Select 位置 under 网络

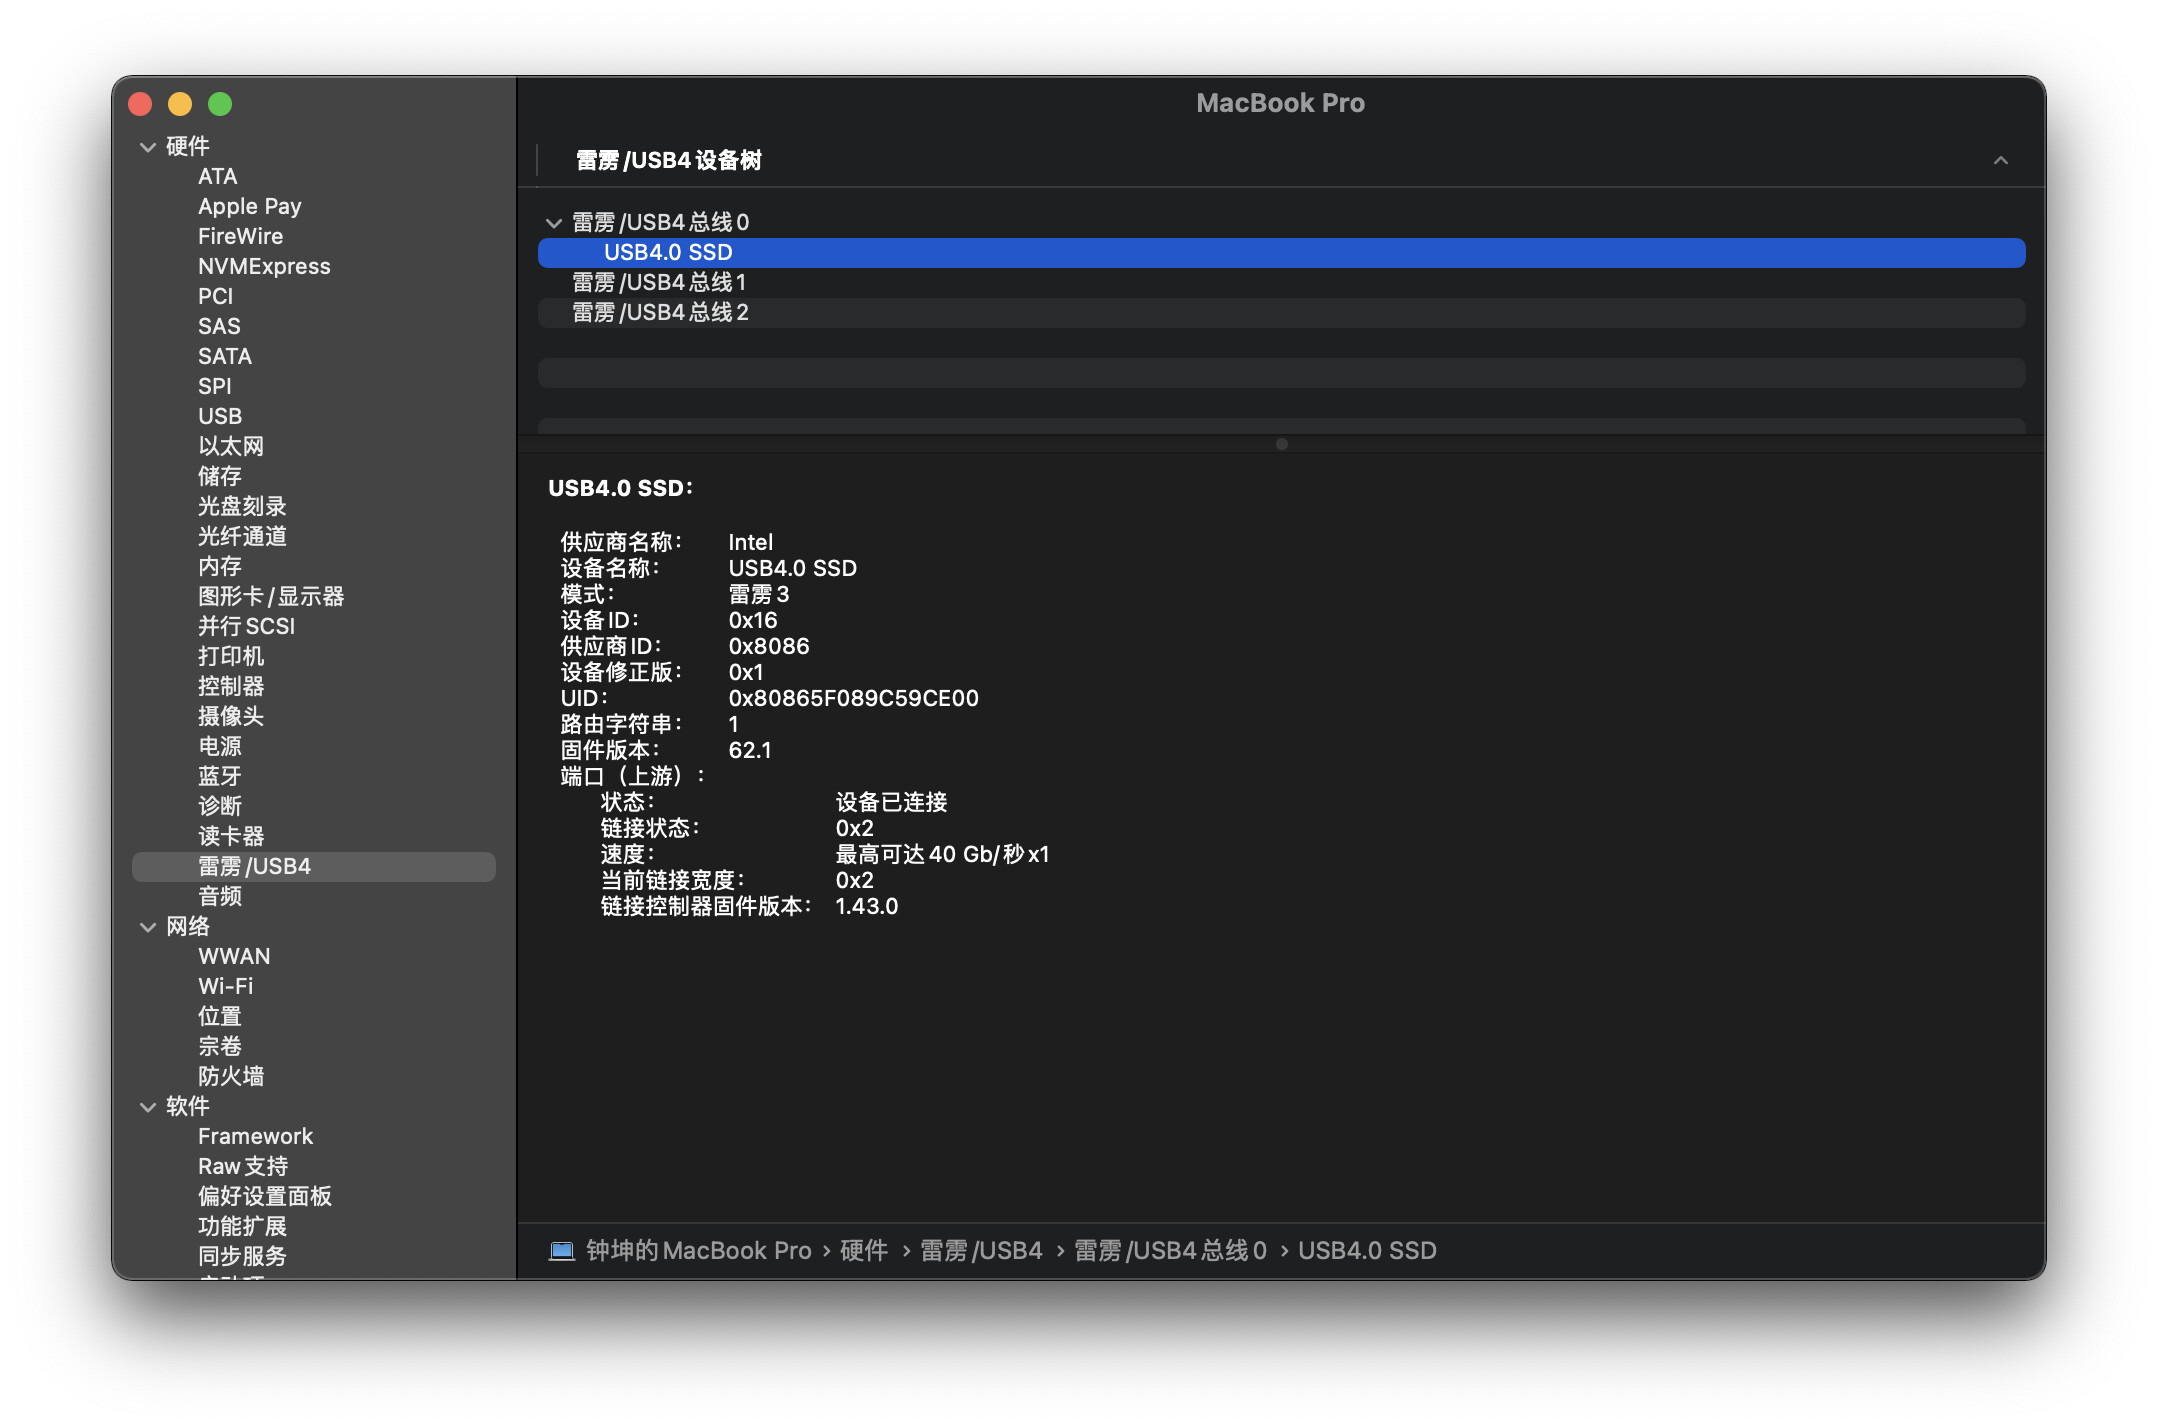pos(220,1017)
